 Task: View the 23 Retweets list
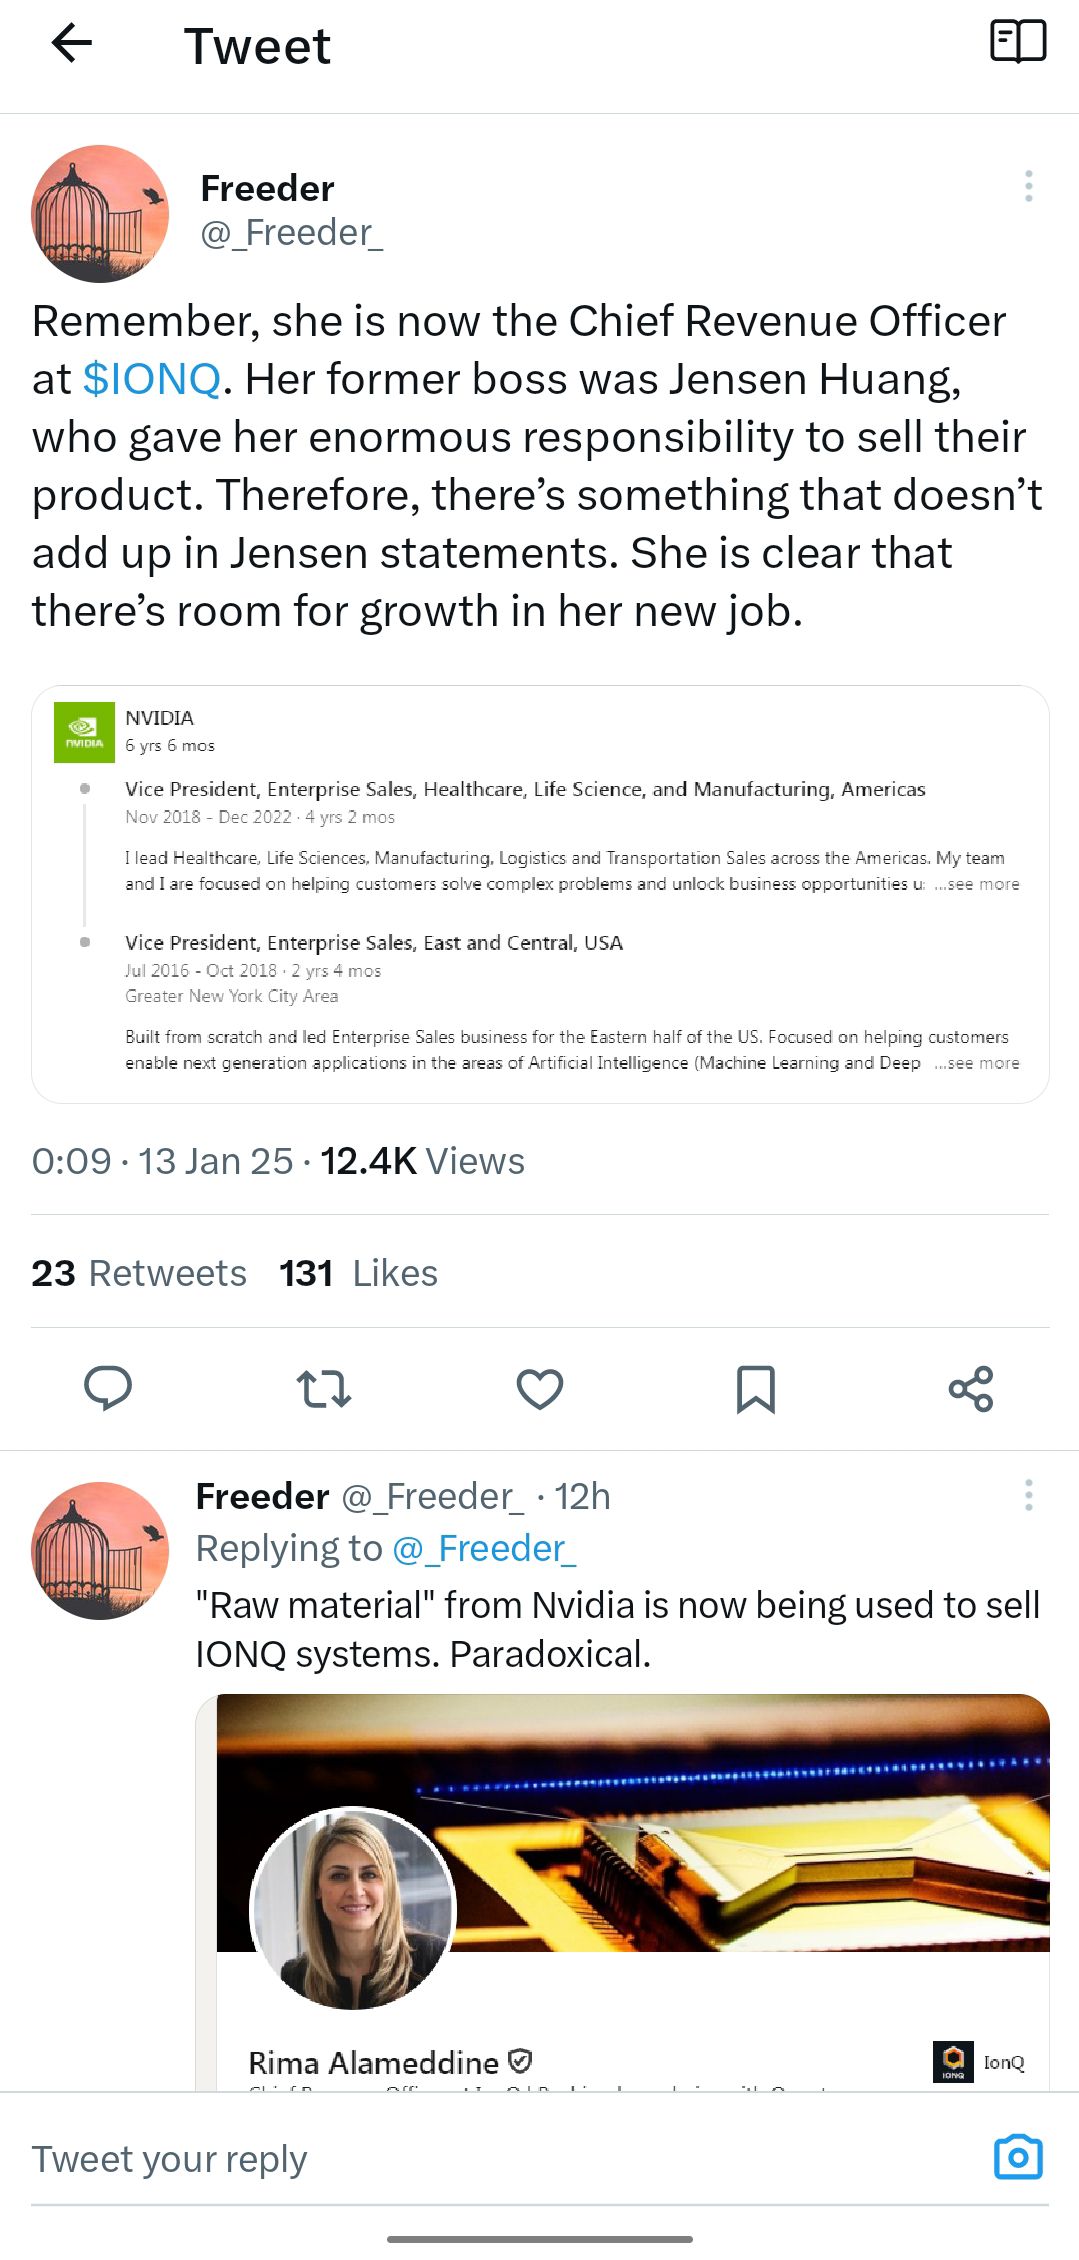pyautogui.click(x=139, y=1273)
